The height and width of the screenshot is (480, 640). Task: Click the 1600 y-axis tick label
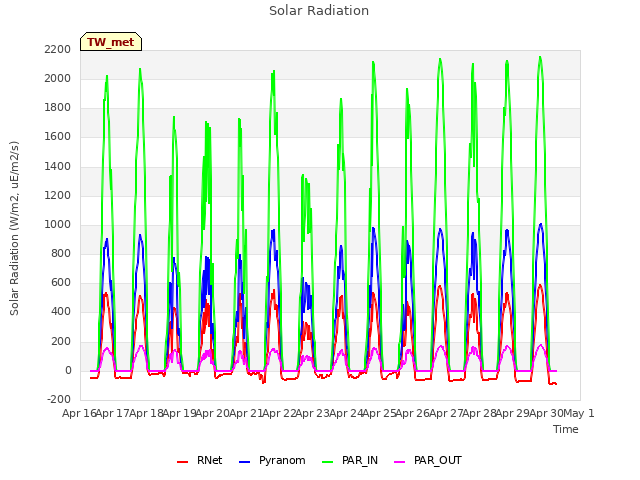[x=58, y=137]
